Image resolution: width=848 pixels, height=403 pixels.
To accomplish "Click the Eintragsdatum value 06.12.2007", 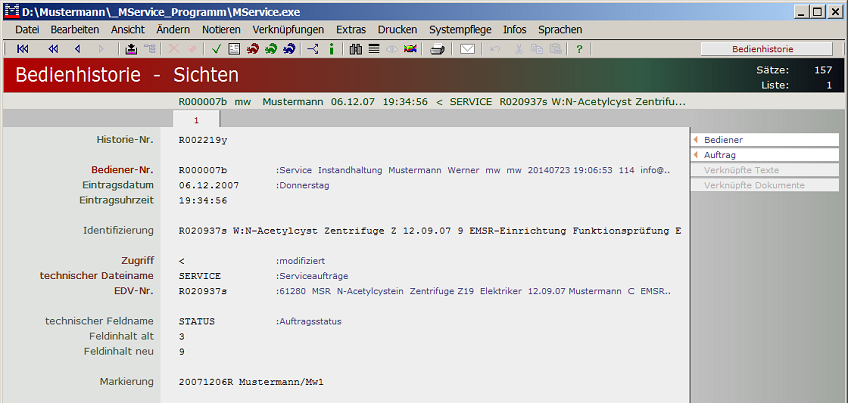I will coord(209,186).
